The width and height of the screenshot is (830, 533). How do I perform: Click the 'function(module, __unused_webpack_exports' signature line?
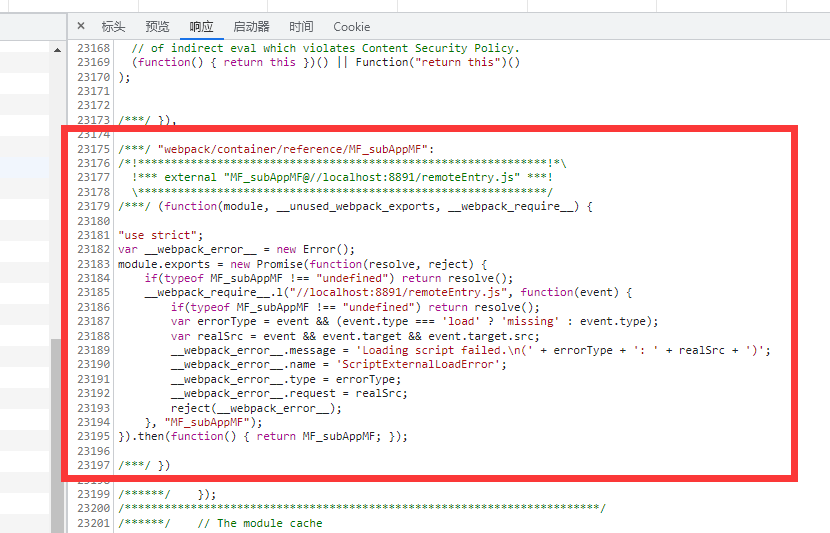tap(355, 206)
